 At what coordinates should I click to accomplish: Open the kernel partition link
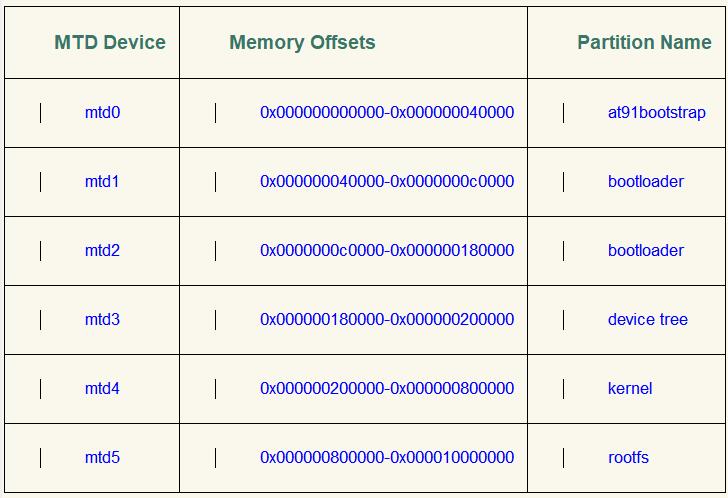[630, 389]
